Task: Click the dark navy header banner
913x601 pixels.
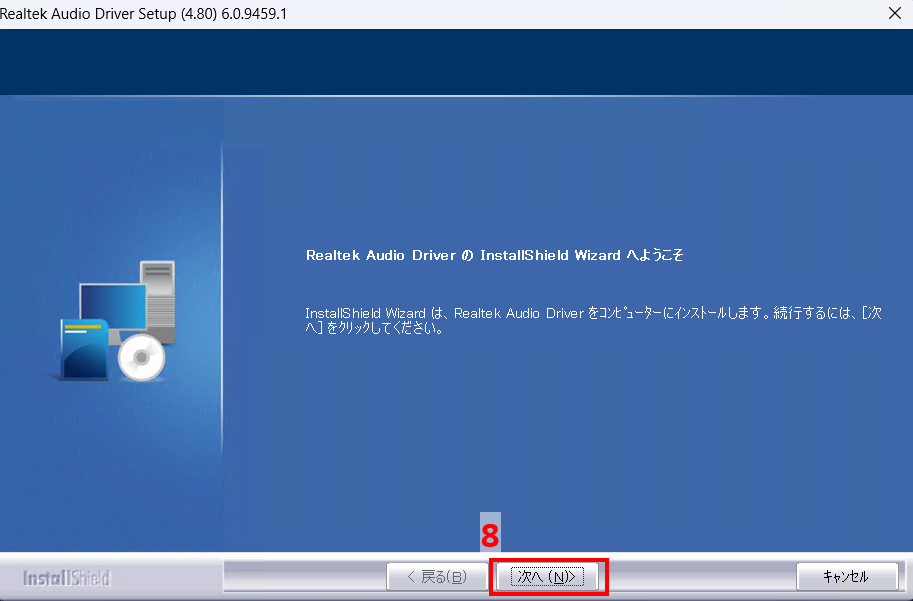Action: click(x=456, y=62)
